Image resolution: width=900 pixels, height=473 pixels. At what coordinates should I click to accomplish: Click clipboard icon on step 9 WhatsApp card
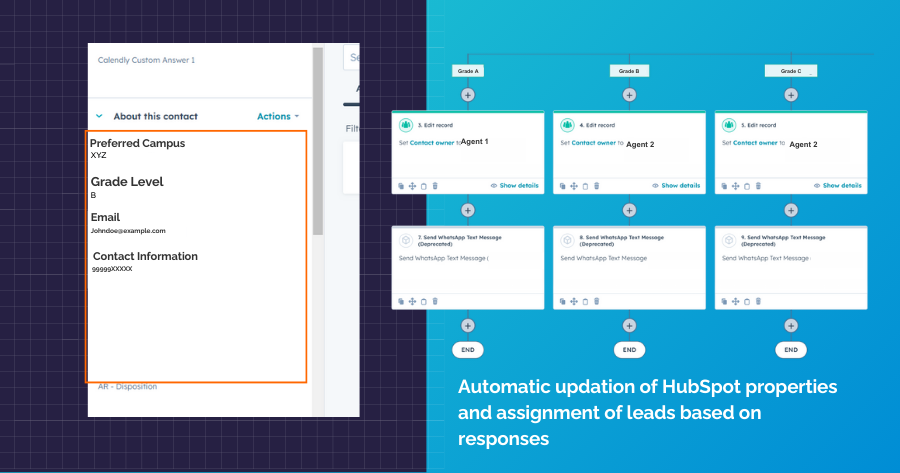pos(747,301)
